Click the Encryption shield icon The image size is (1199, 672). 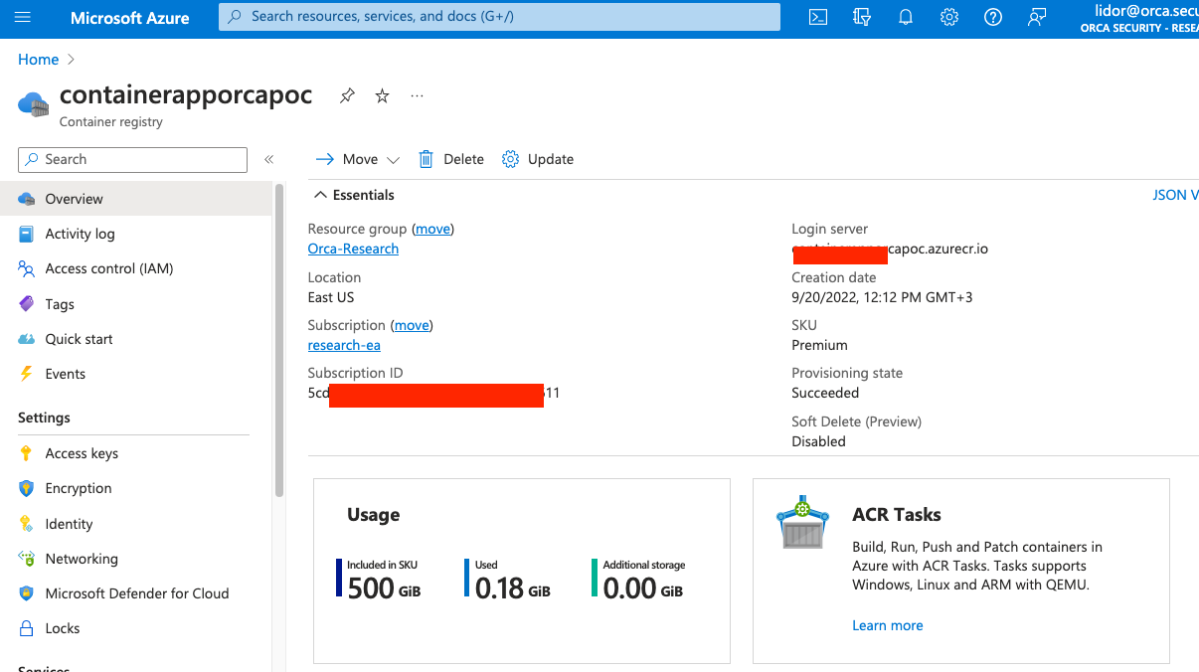tap(26, 488)
